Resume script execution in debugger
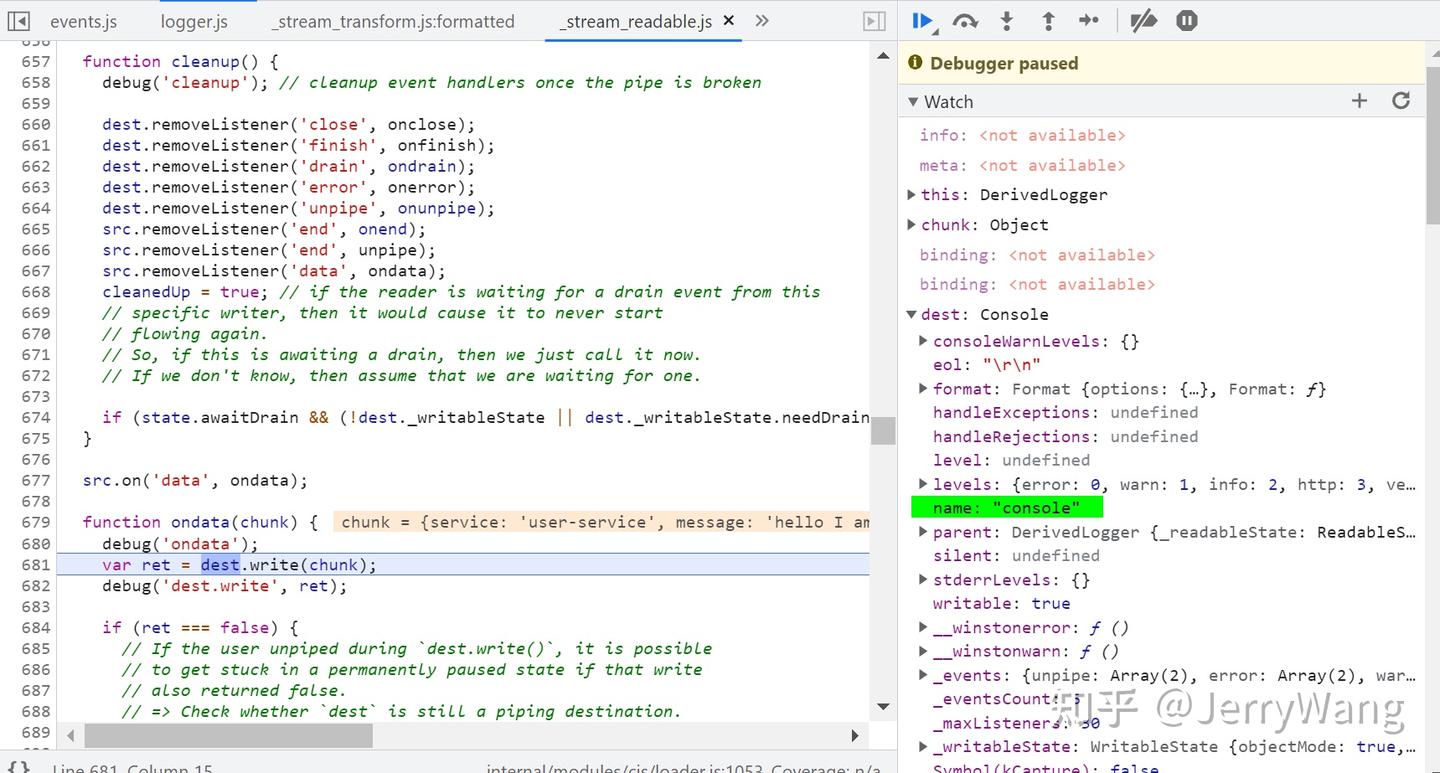The image size is (1440, 773). click(922, 21)
